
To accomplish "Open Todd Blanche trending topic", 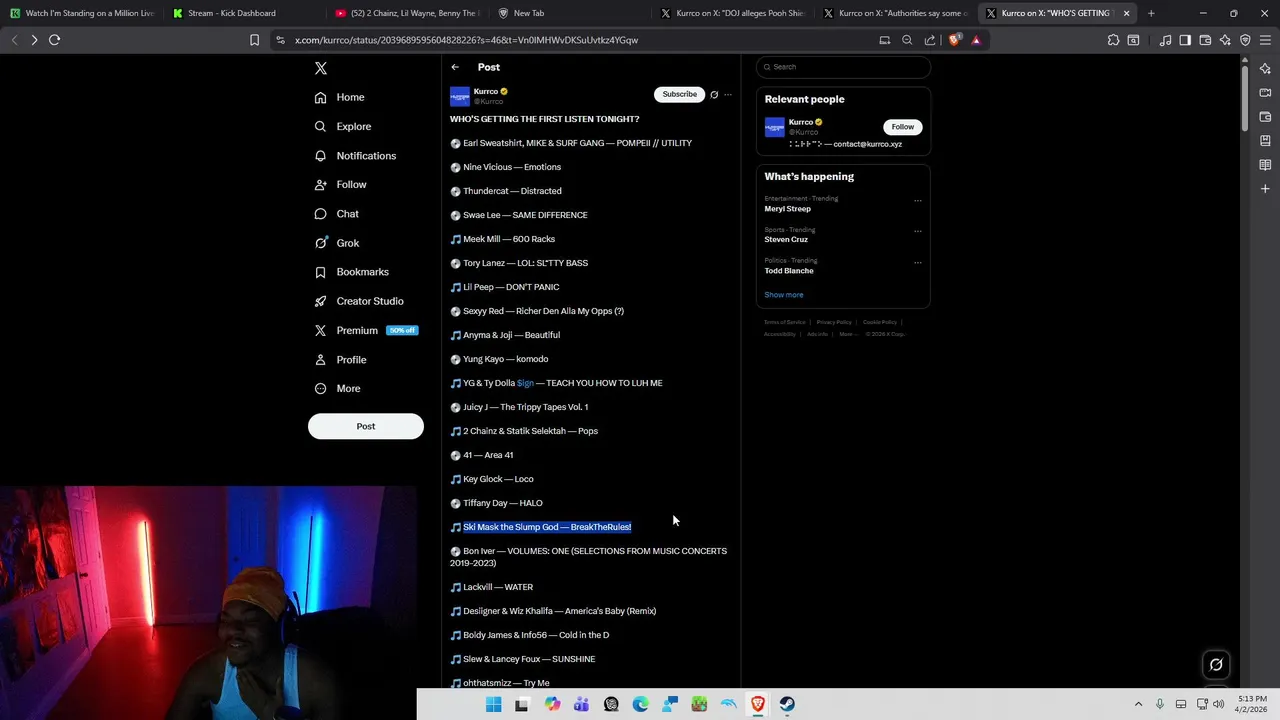I will (x=789, y=271).
